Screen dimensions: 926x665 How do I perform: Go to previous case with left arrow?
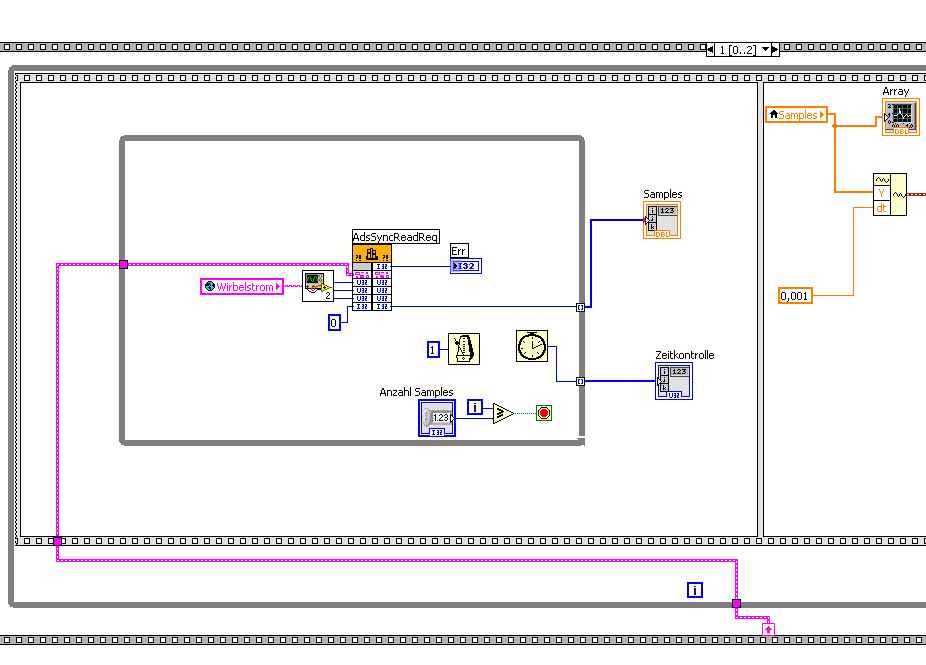710,50
